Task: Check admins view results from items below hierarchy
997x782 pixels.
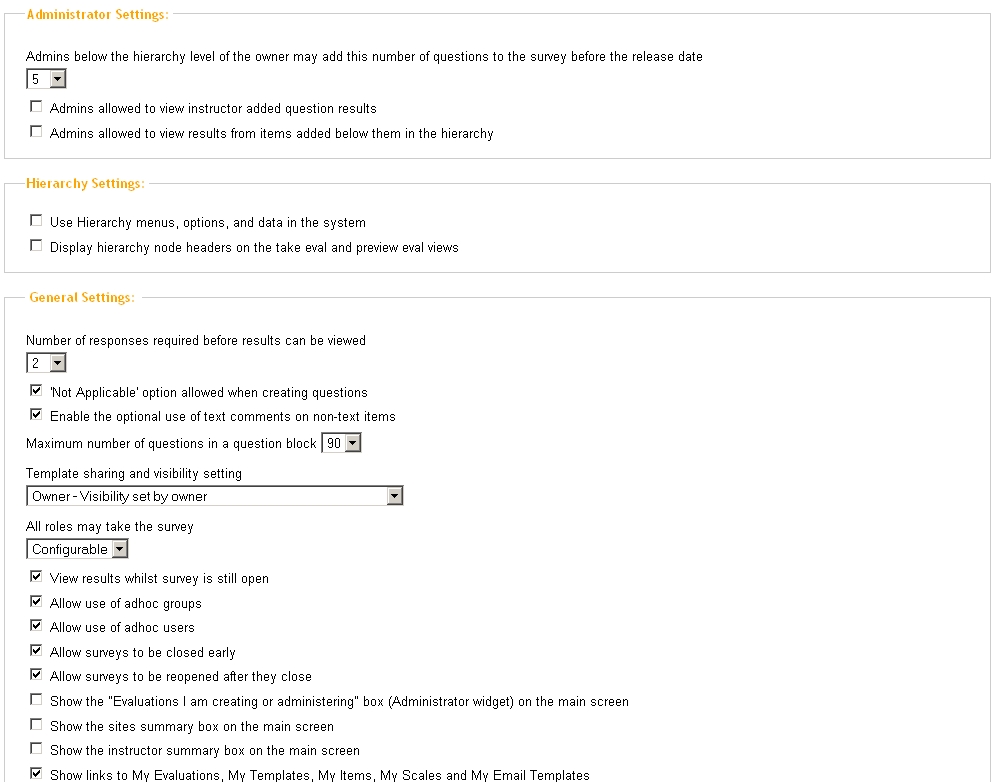Action: point(37,132)
